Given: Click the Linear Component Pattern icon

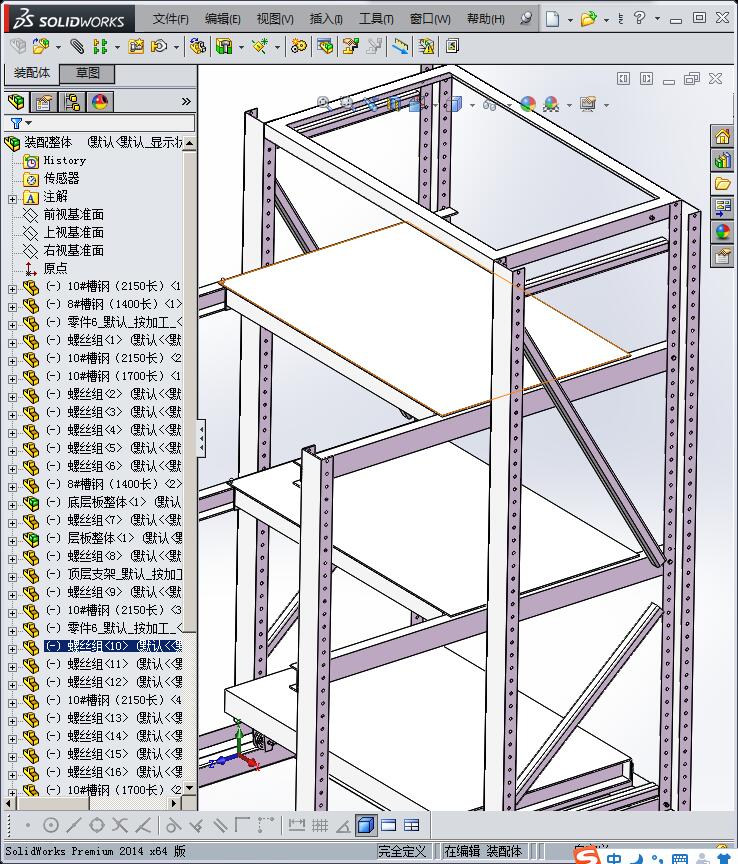Looking at the screenshot, I should point(100,46).
